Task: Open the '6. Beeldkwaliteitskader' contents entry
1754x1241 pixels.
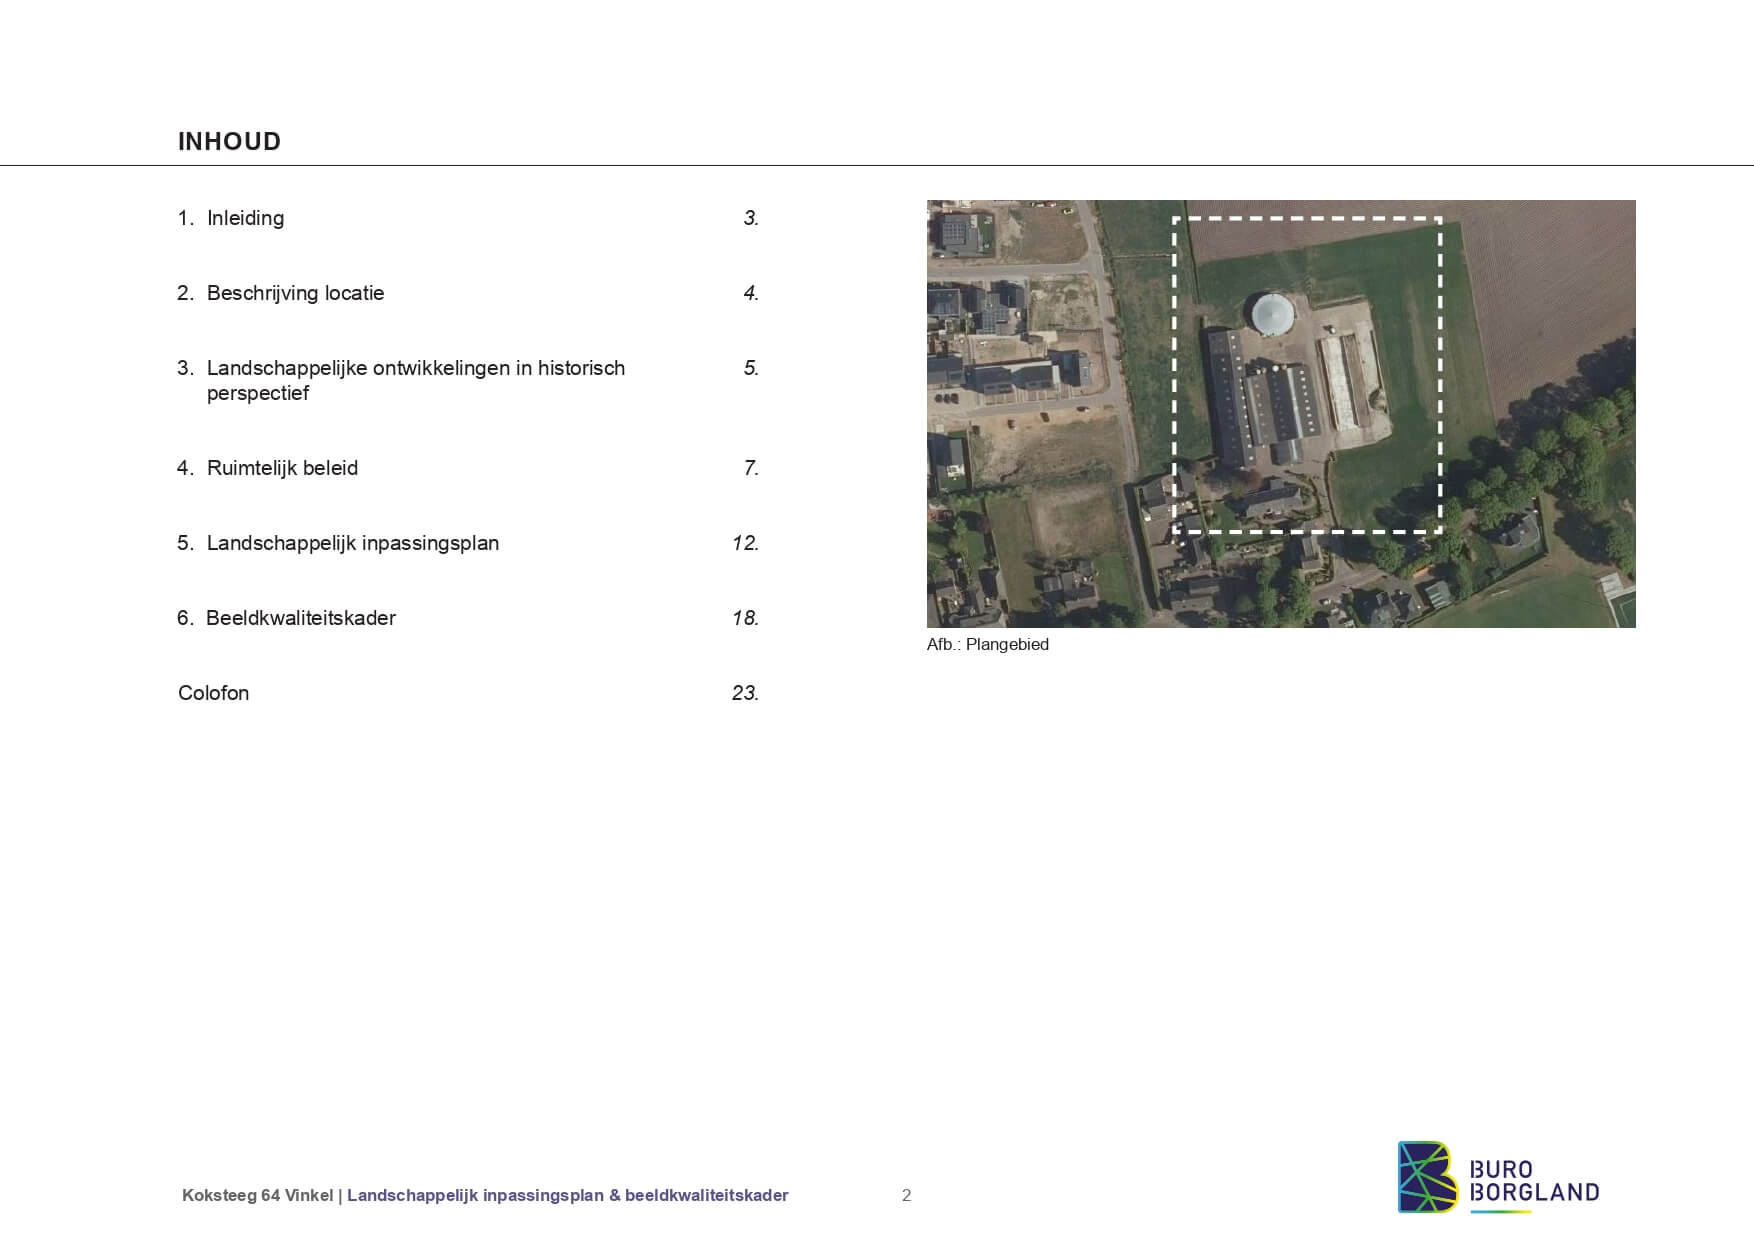Action: click(x=287, y=618)
